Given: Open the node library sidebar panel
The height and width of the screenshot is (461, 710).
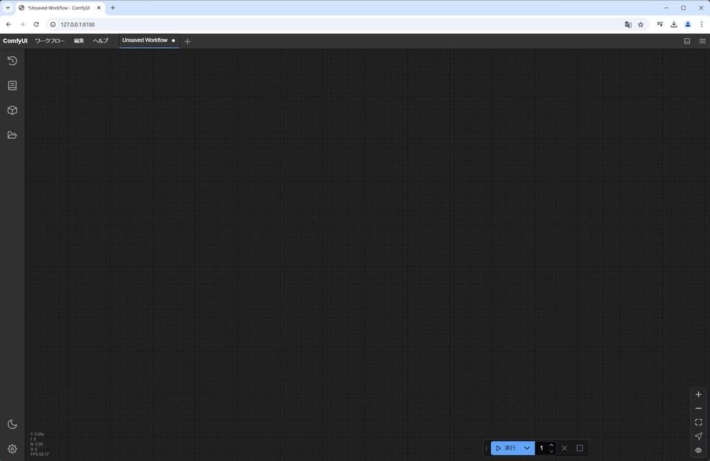Looking at the screenshot, I should [x=12, y=86].
